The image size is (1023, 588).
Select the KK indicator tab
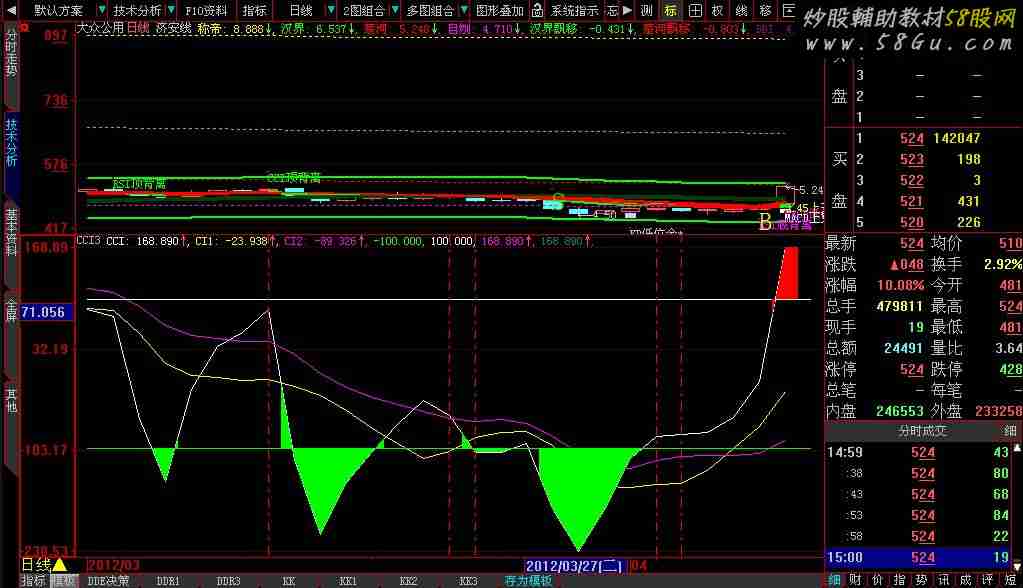click(x=289, y=581)
